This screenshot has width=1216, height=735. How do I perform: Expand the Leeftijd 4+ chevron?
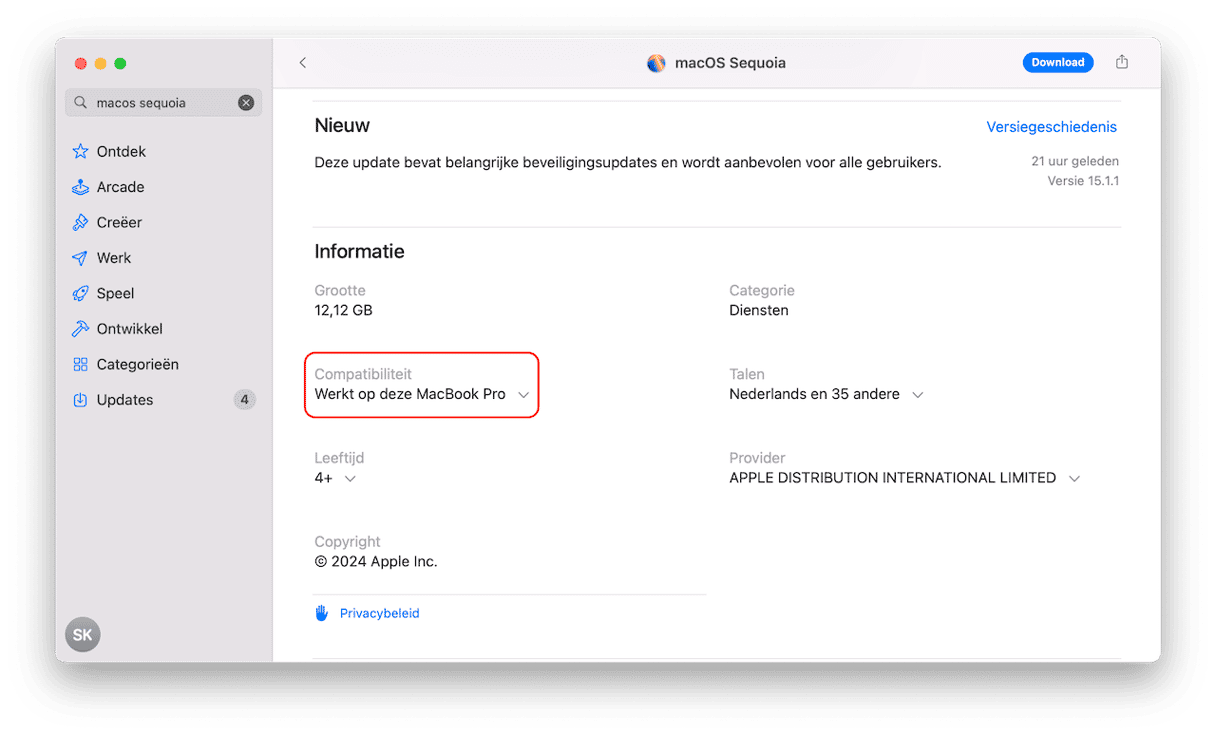pyautogui.click(x=350, y=479)
